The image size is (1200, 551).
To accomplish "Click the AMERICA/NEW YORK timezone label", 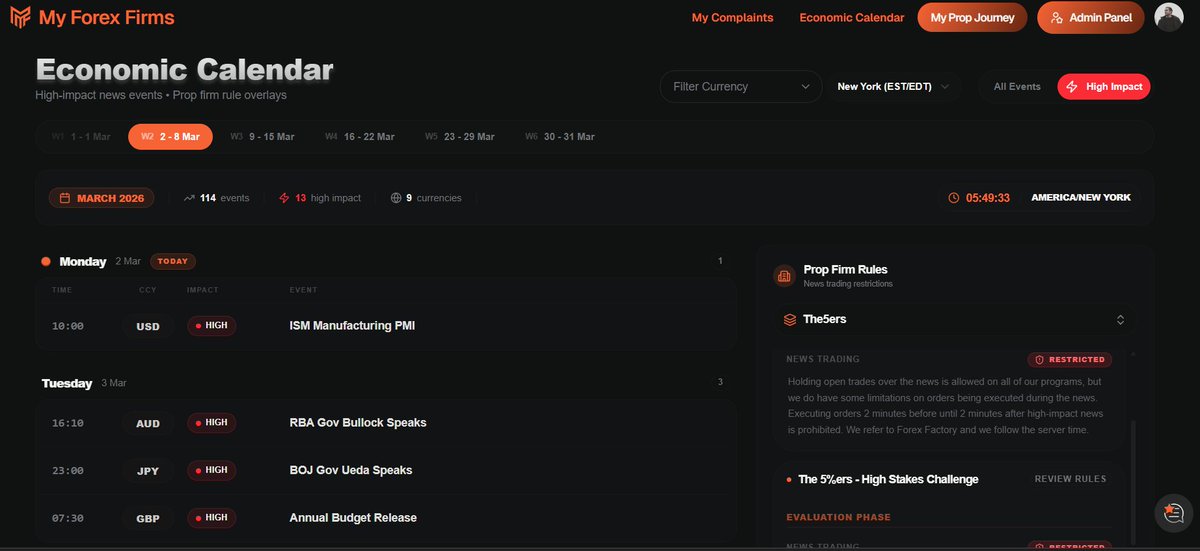I will 1081,198.
